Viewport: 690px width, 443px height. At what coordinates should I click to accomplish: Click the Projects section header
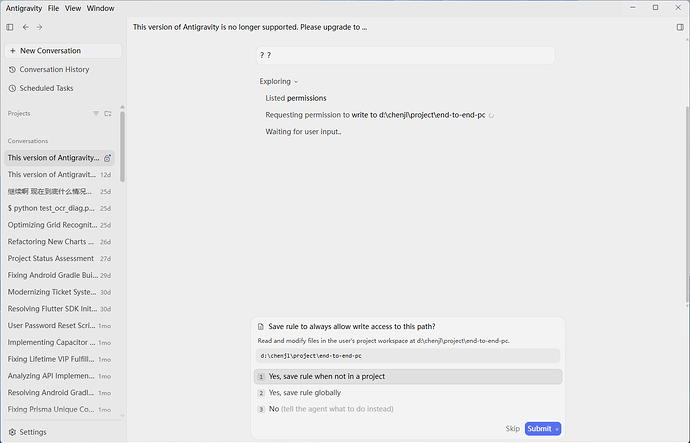click(19, 113)
